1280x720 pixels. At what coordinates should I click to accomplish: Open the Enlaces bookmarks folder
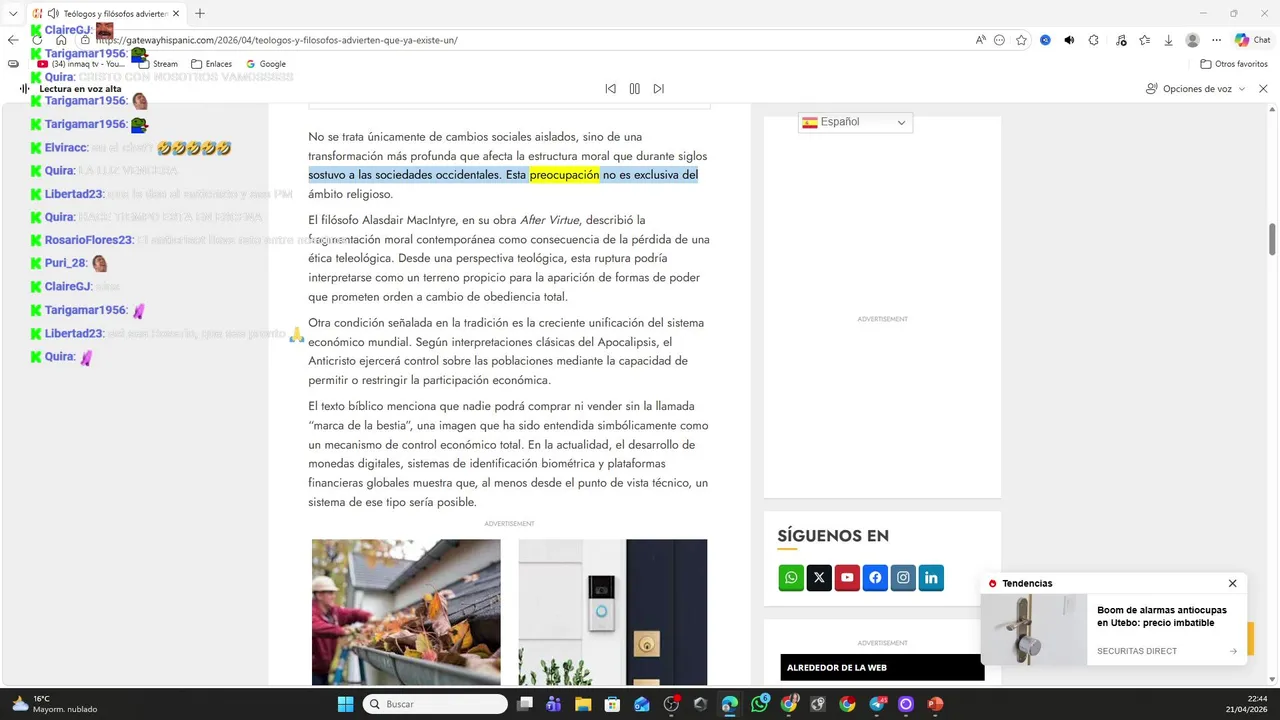click(x=211, y=64)
